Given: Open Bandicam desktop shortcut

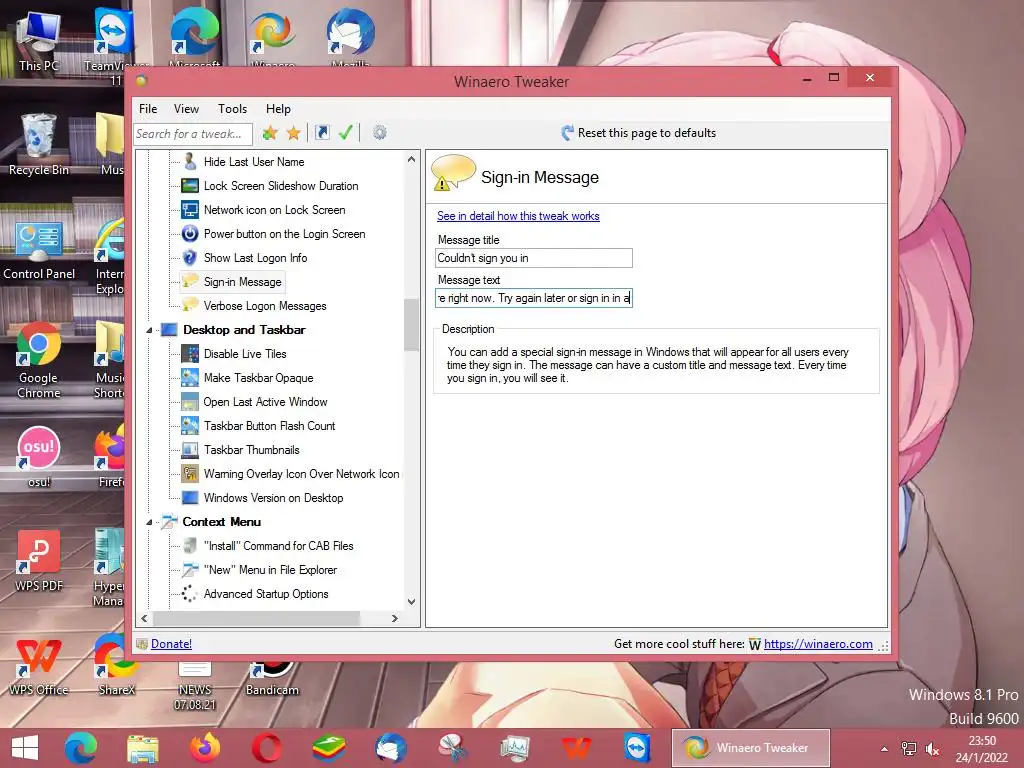Looking at the screenshot, I should coord(272,679).
